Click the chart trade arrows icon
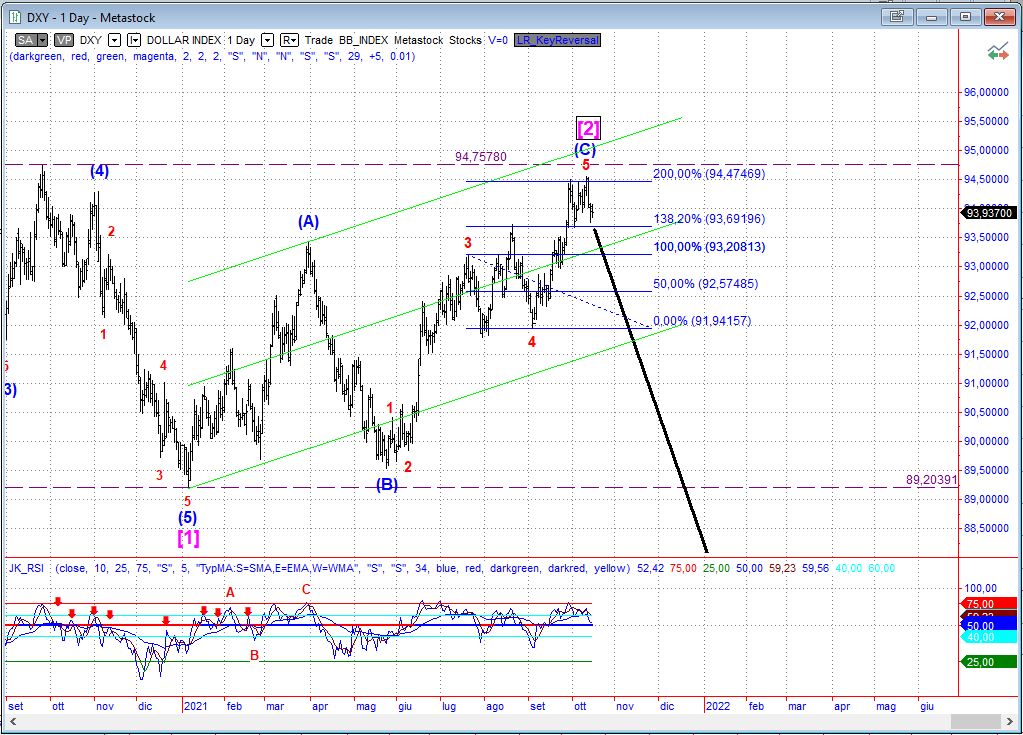Screen dimensions: 1023x735 997,51
